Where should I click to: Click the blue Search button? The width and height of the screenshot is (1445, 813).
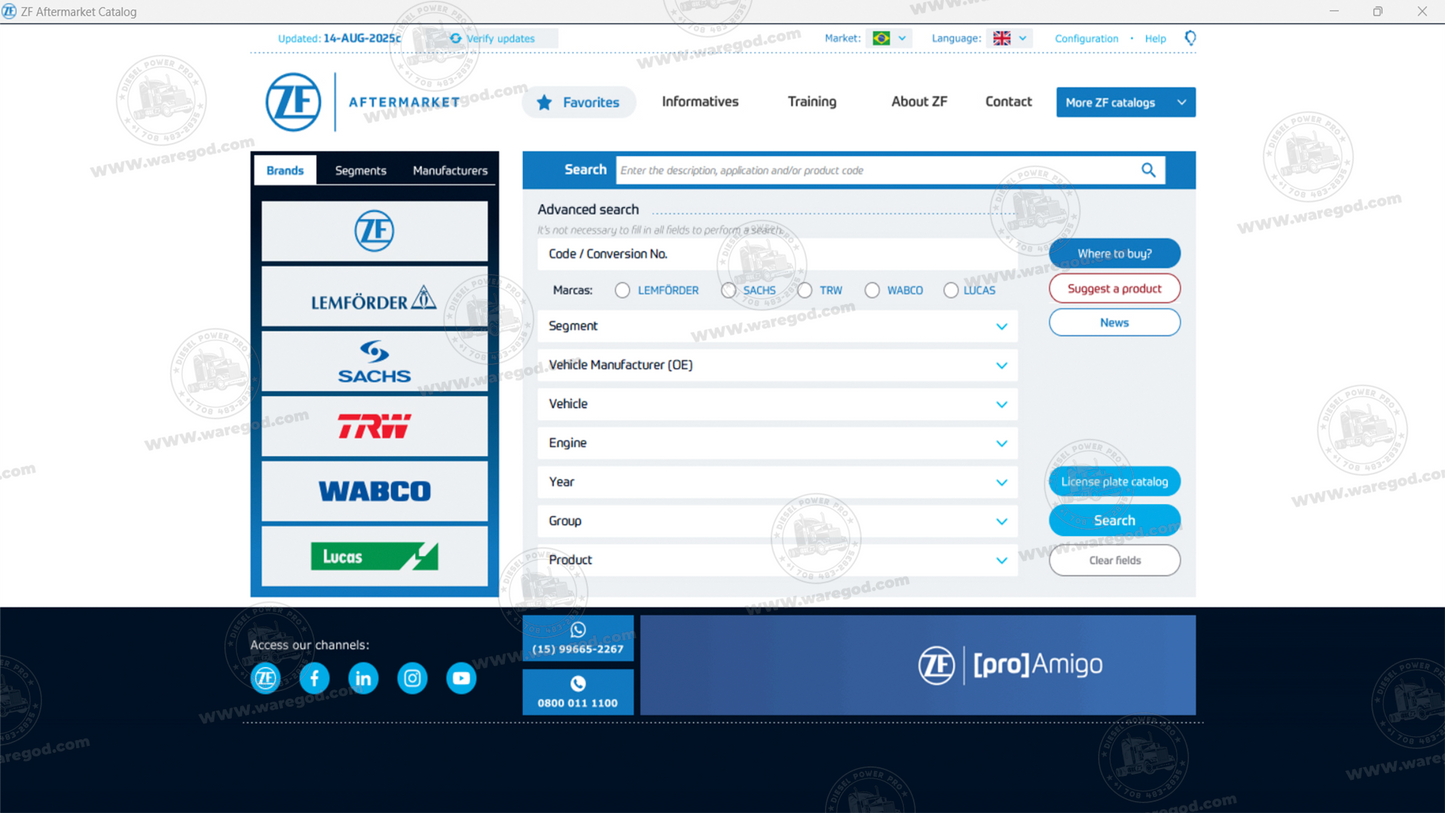(1114, 520)
